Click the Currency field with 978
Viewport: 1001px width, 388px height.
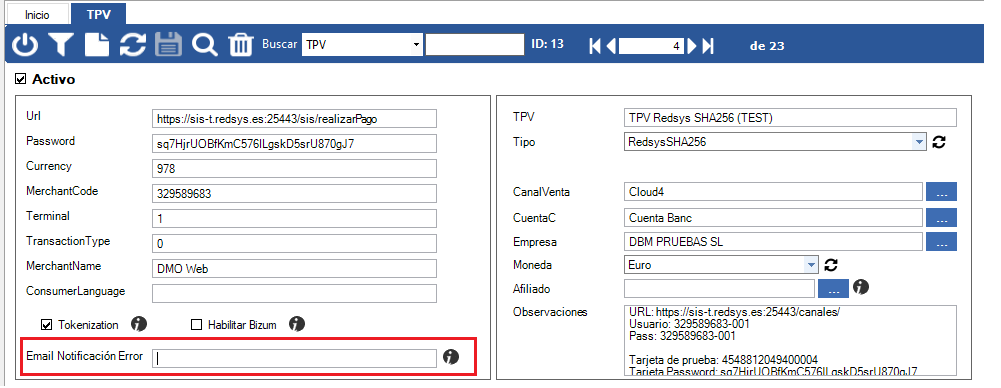click(x=294, y=168)
